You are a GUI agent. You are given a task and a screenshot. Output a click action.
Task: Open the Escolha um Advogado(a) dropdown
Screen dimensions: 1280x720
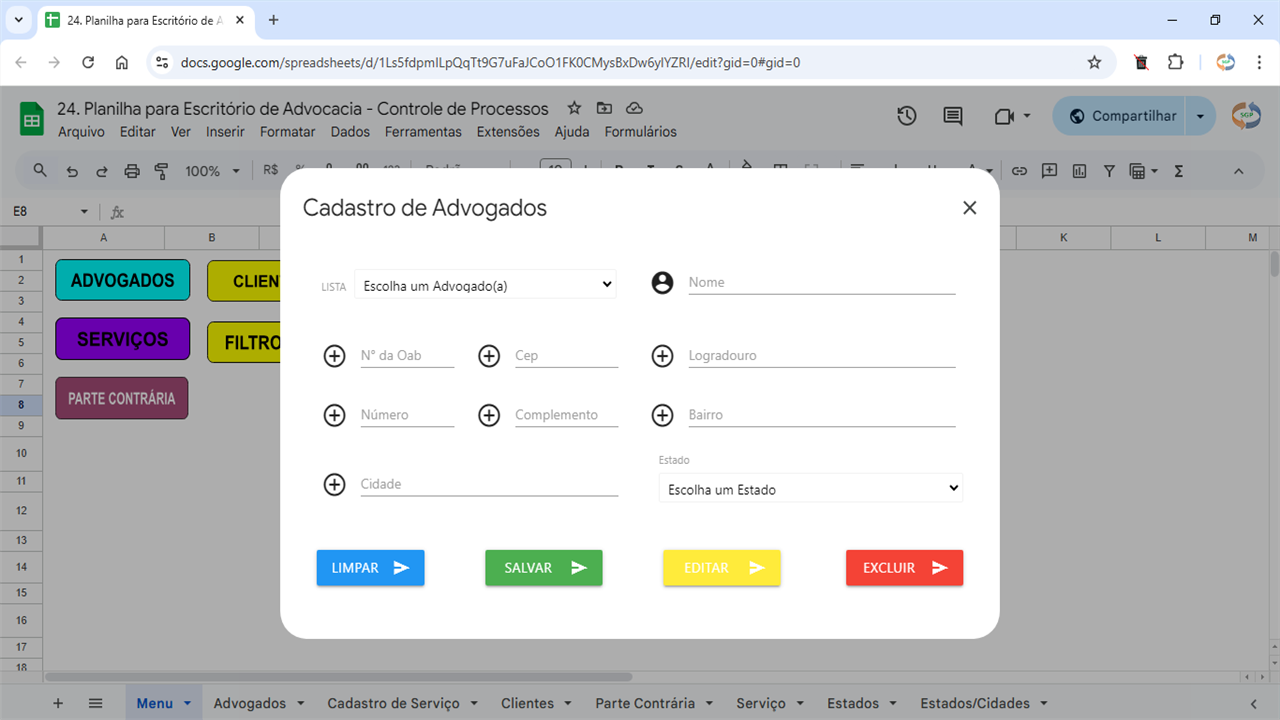[x=485, y=284]
